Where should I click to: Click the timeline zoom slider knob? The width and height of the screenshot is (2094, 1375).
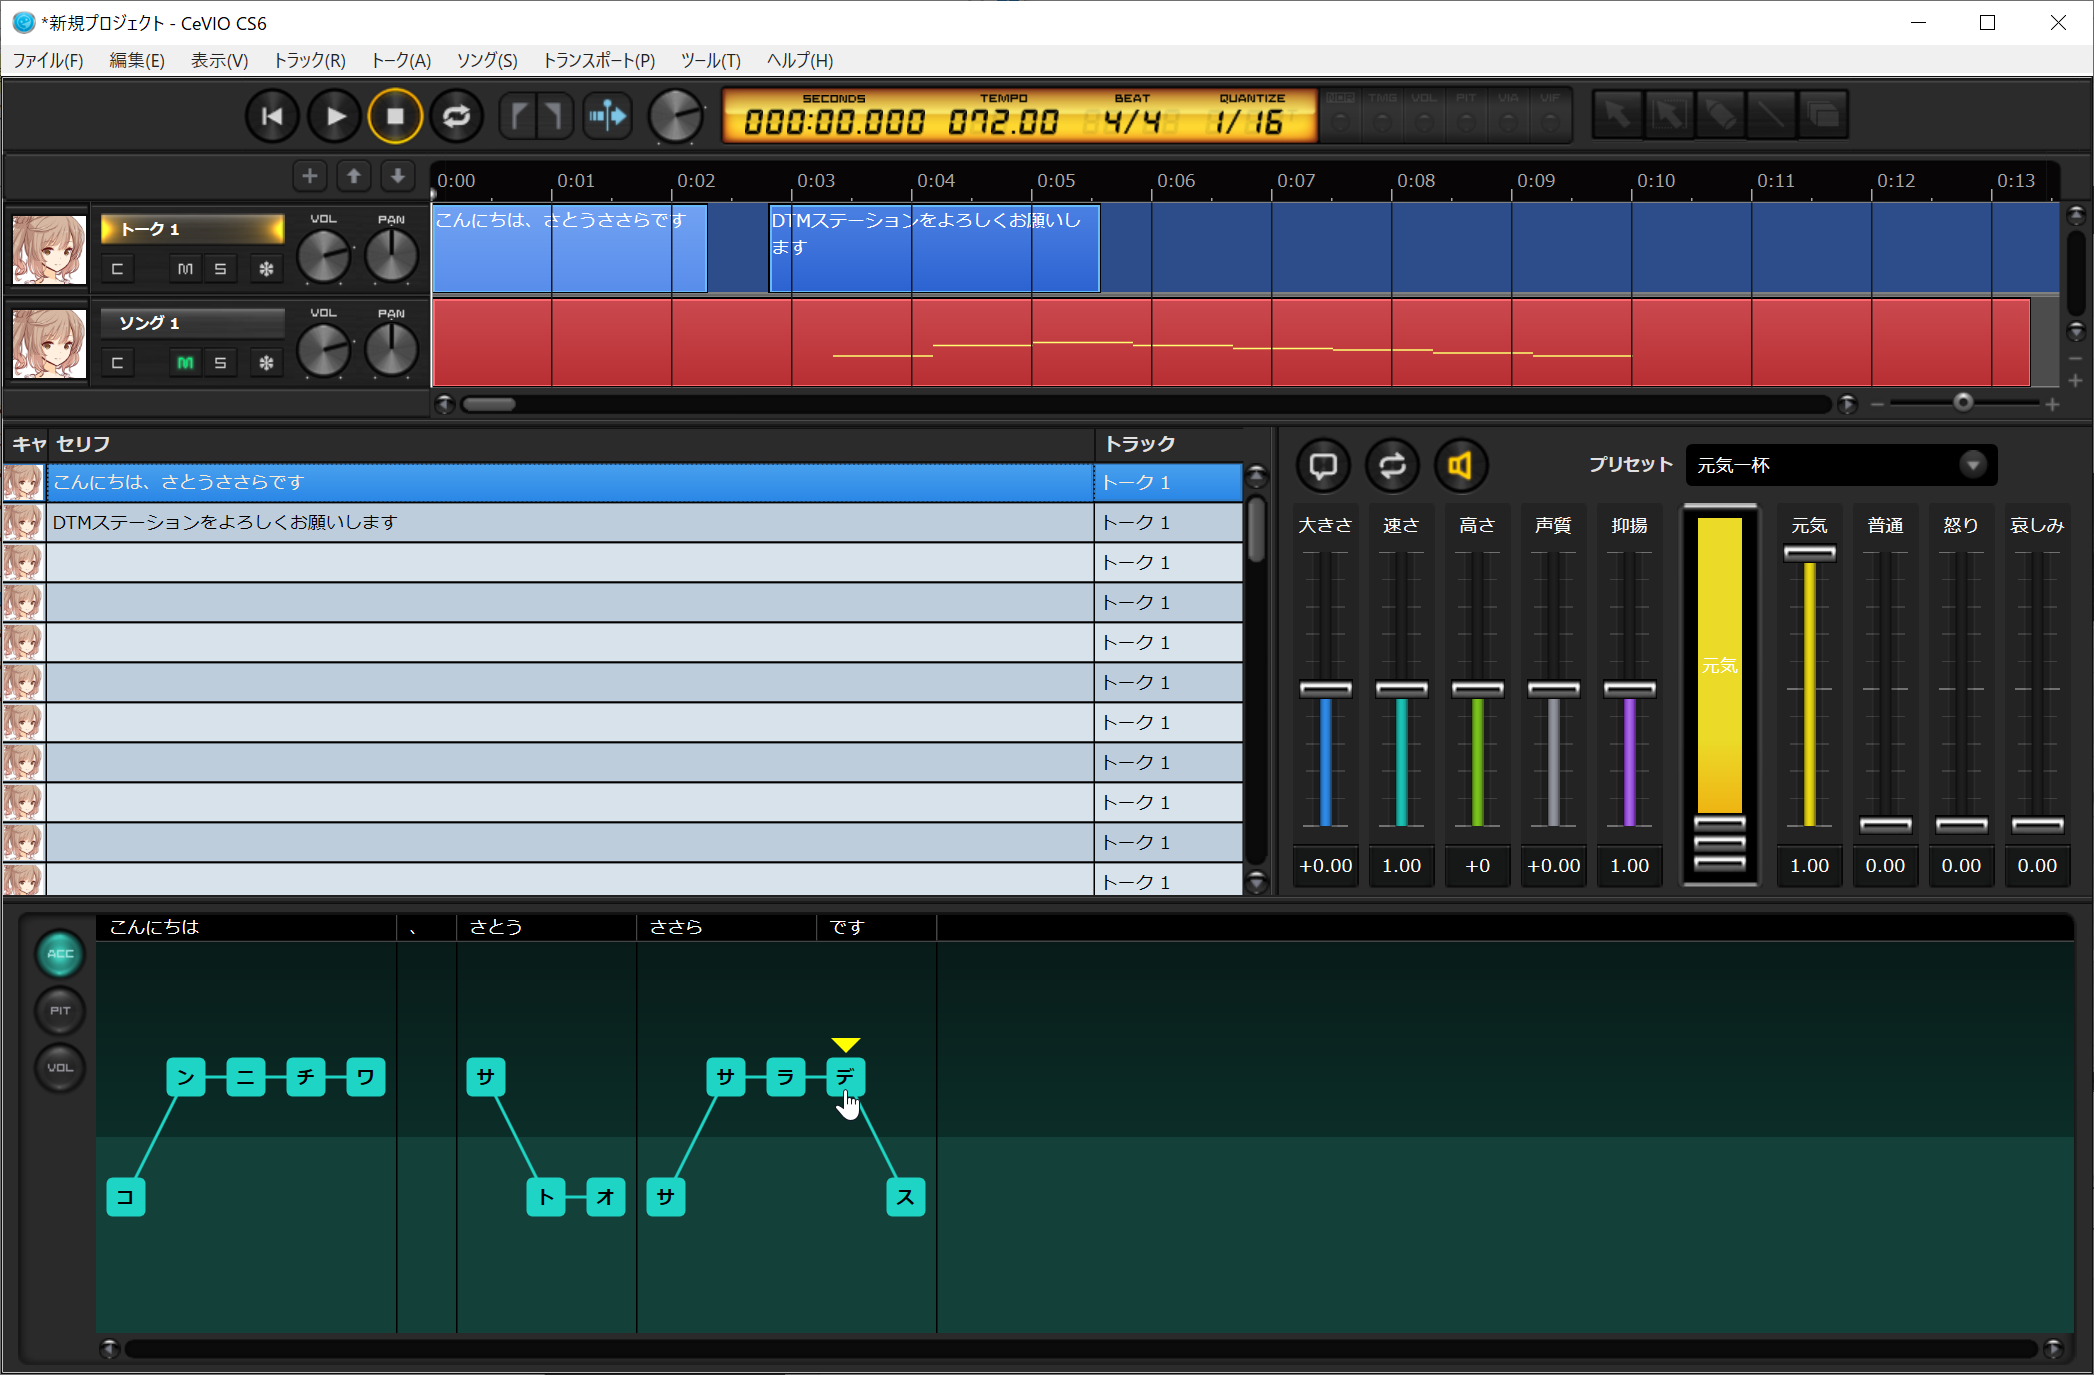coord(1963,403)
